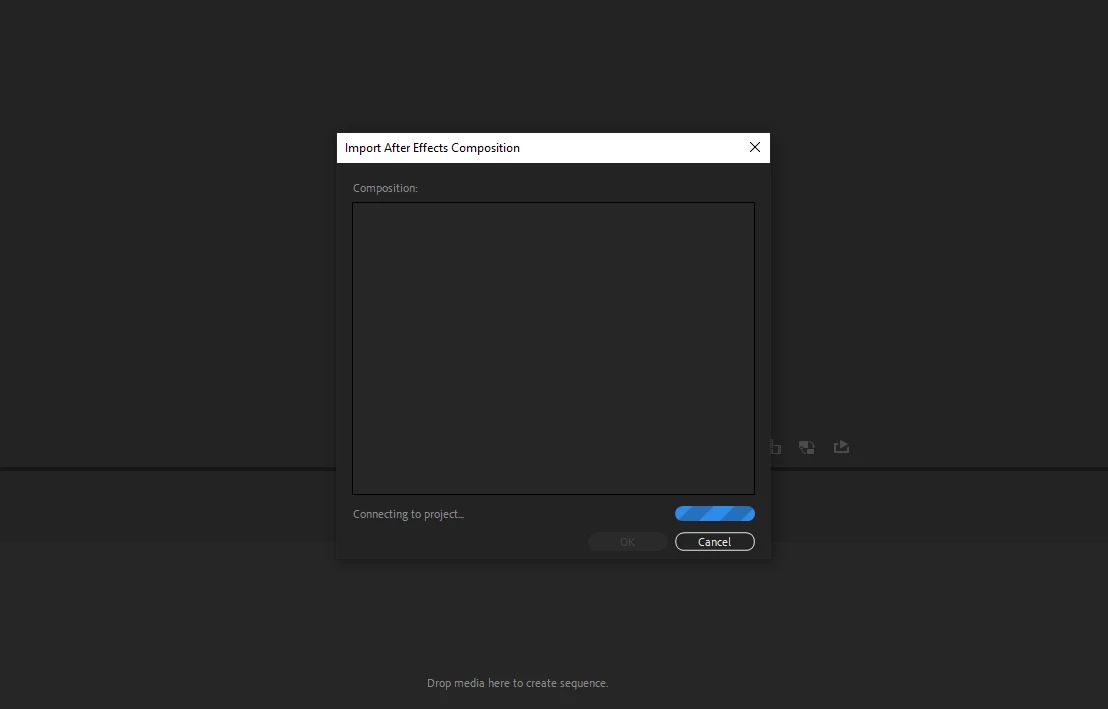
Task: Click the blue striped connection progress bar
Action: (714, 513)
